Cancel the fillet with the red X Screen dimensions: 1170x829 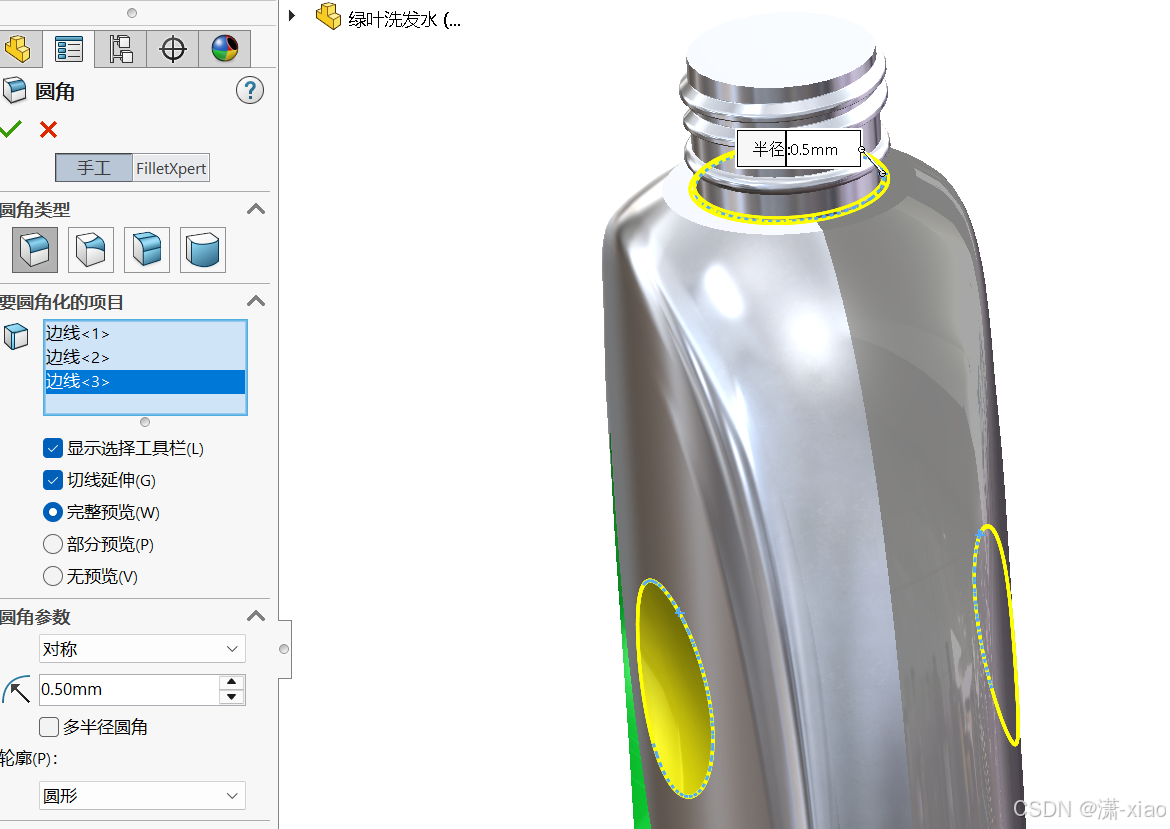[49, 130]
